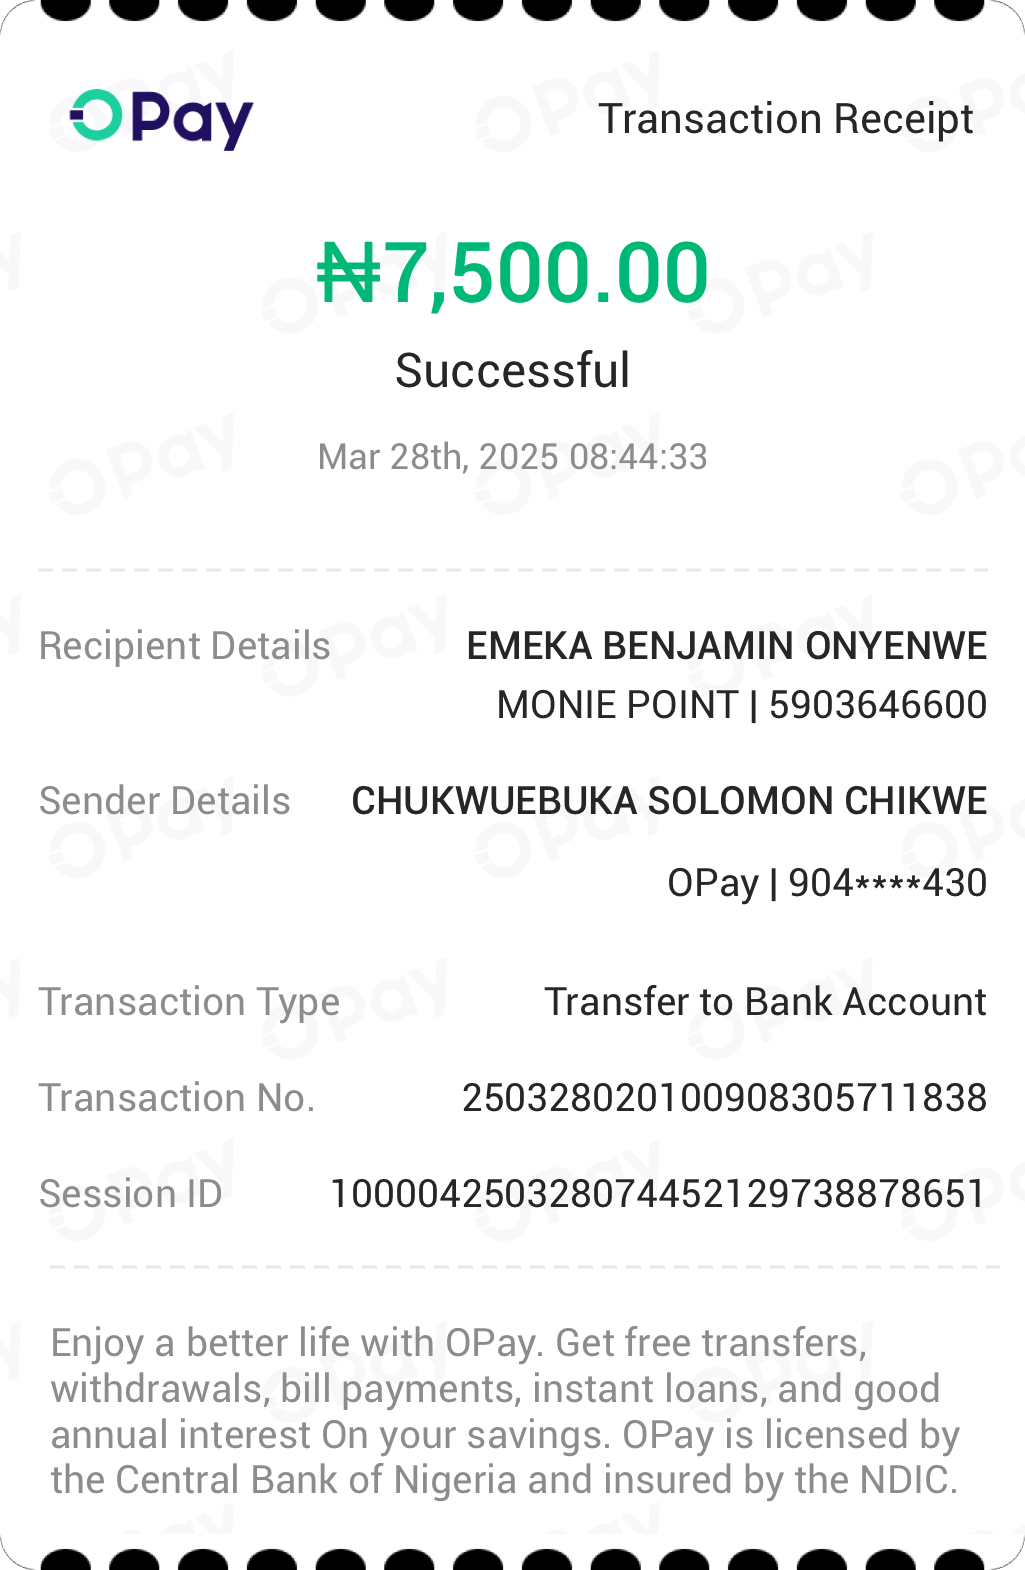Select recipient name EMEKA BENJAMIN ONYENWE
This screenshot has height=1570, width=1025.
[726, 646]
